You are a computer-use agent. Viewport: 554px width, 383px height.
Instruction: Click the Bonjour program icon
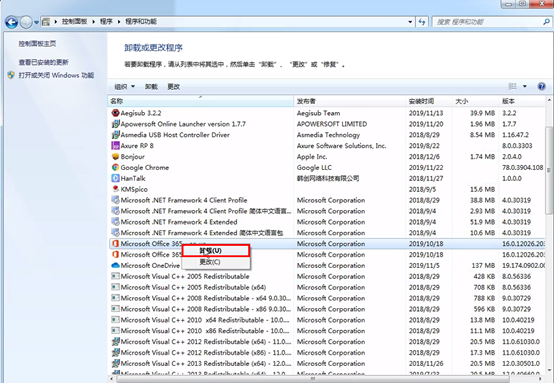pyautogui.click(x=116, y=157)
